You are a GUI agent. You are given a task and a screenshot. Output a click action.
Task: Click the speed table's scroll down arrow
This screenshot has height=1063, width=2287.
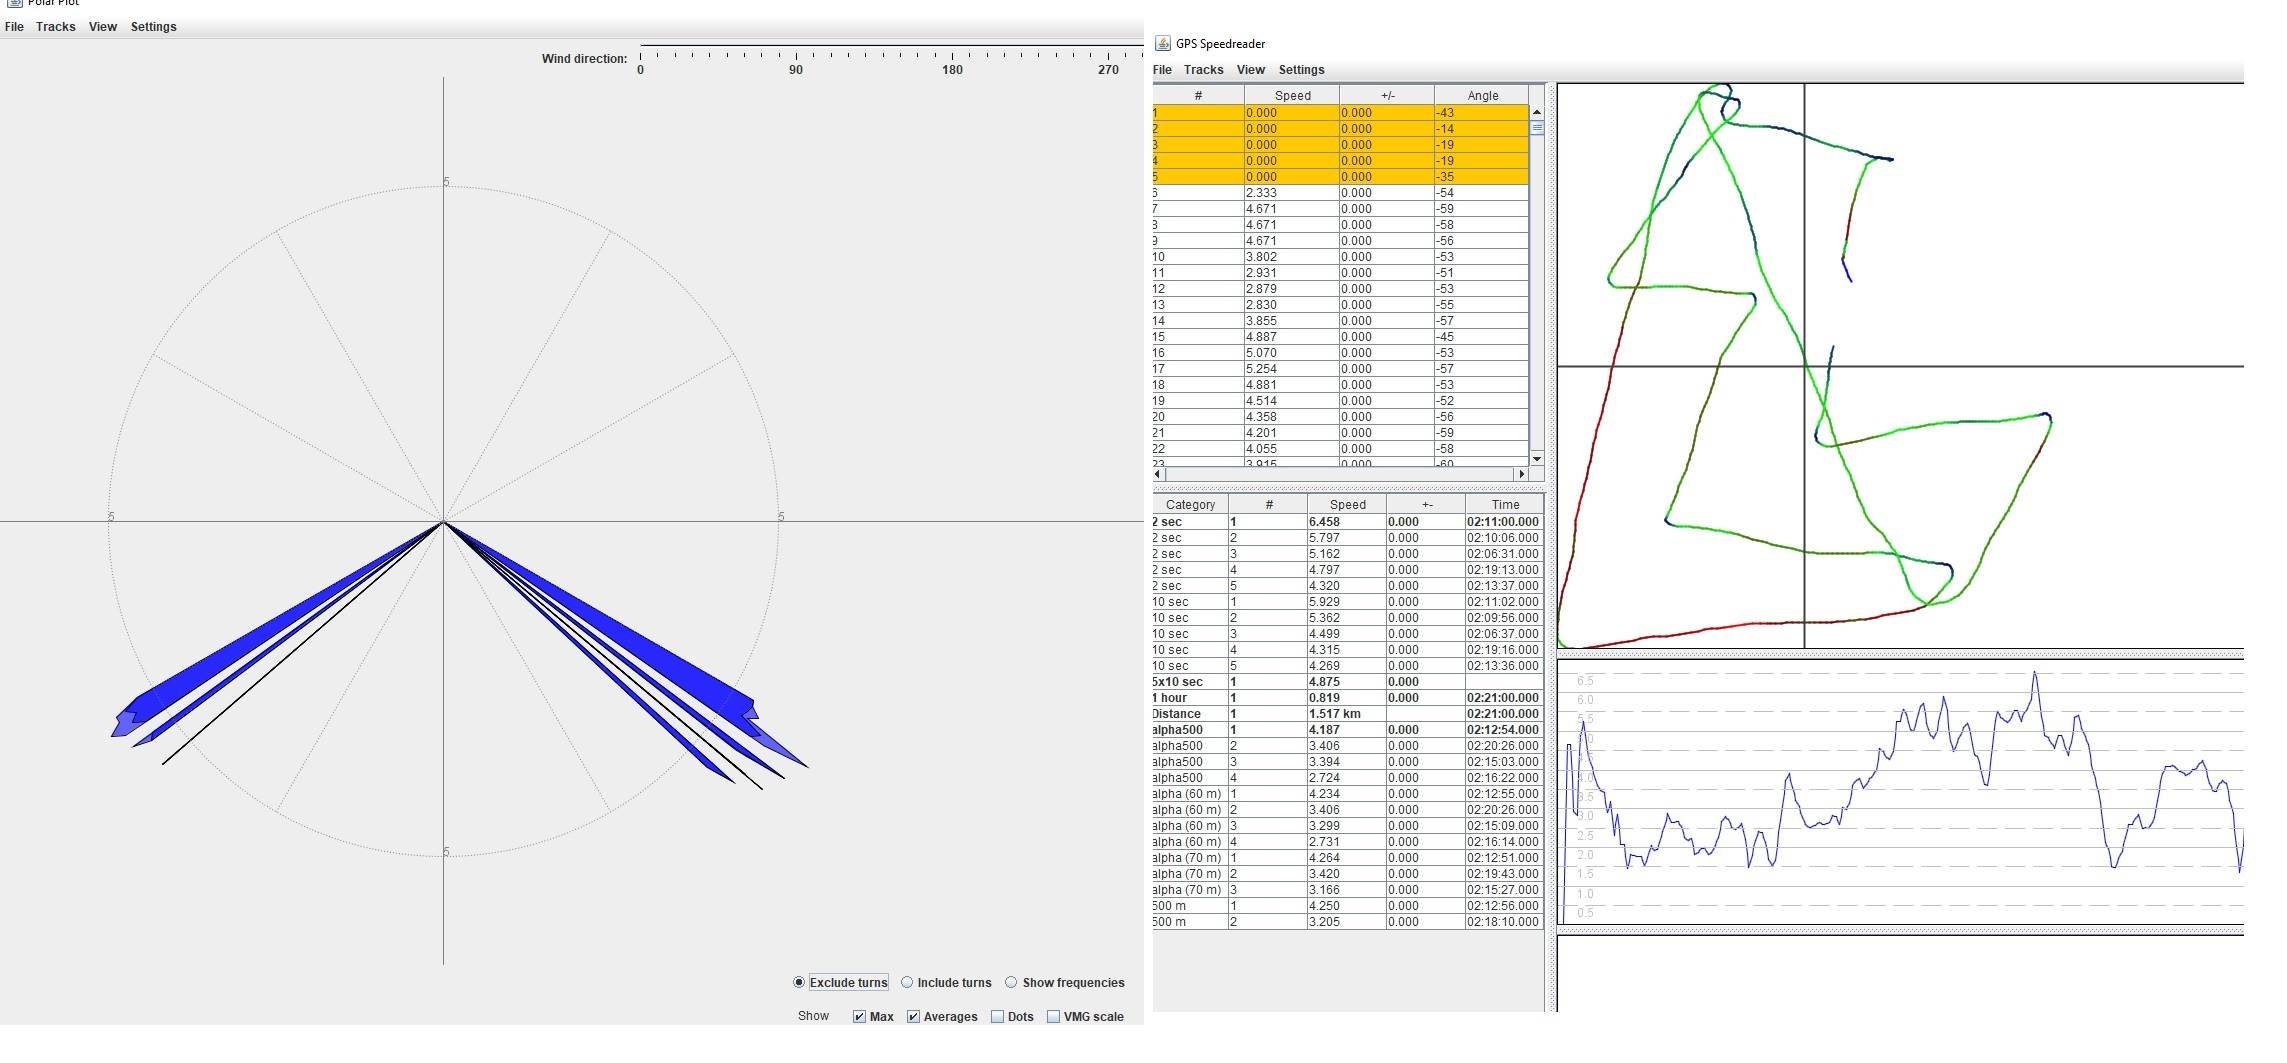point(1537,458)
